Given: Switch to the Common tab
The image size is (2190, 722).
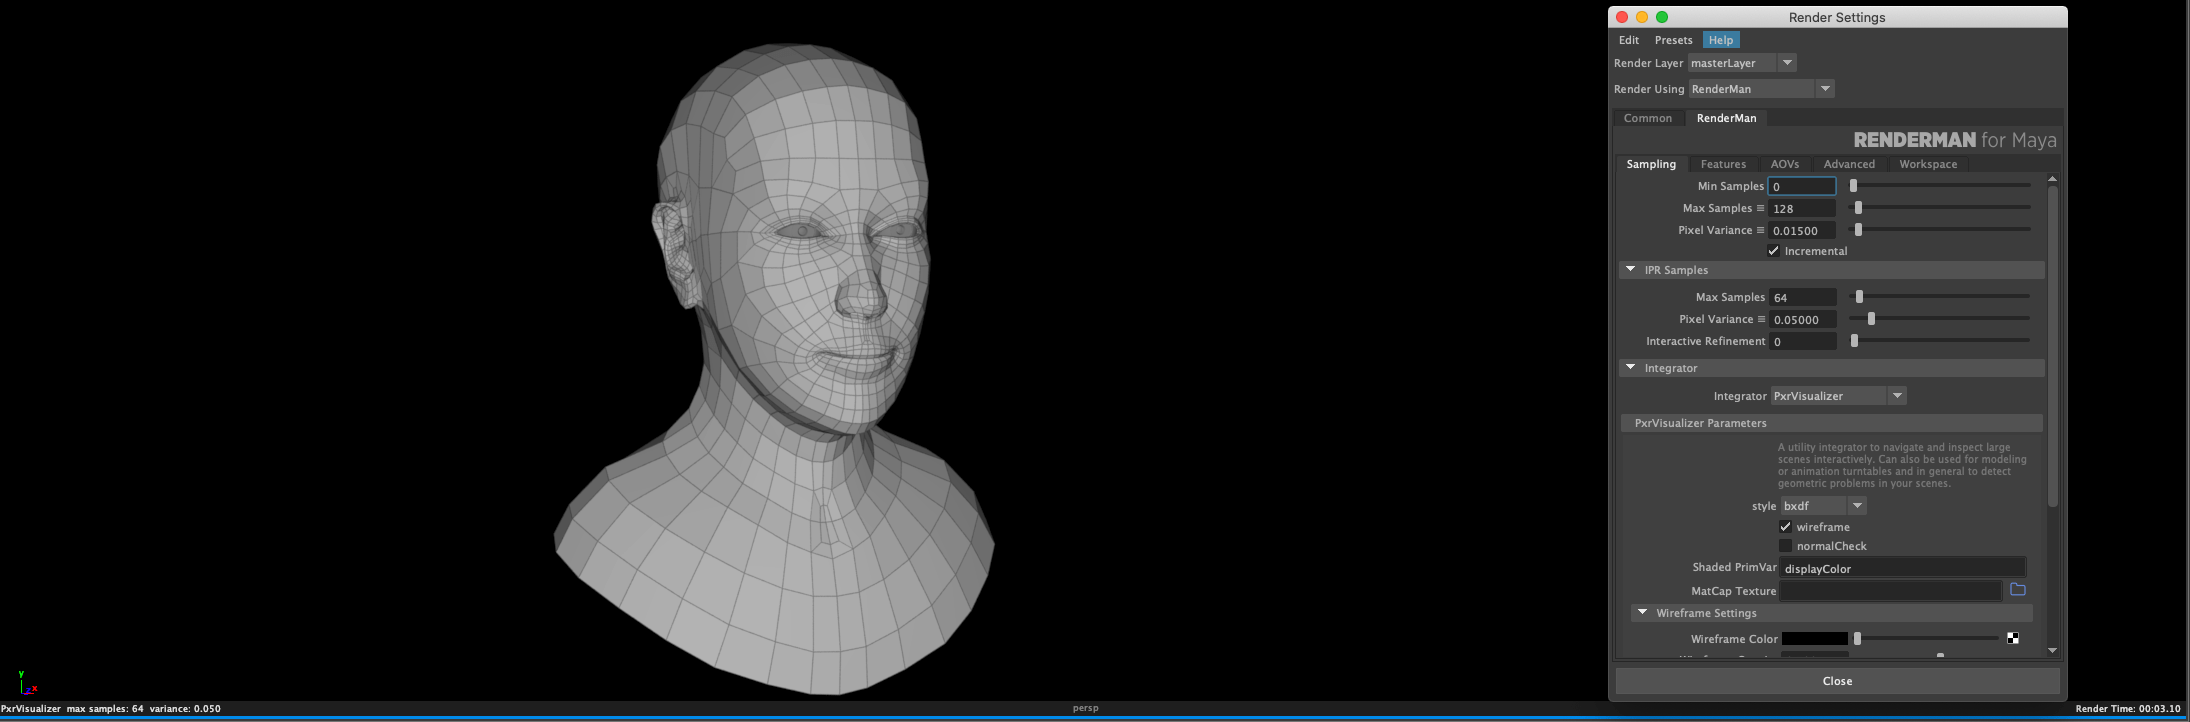Looking at the screenshot, I should tap(1647, 118).
